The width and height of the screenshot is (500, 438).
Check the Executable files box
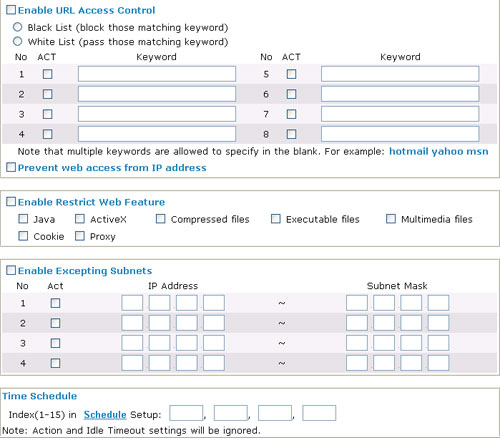tap(276, 219)
